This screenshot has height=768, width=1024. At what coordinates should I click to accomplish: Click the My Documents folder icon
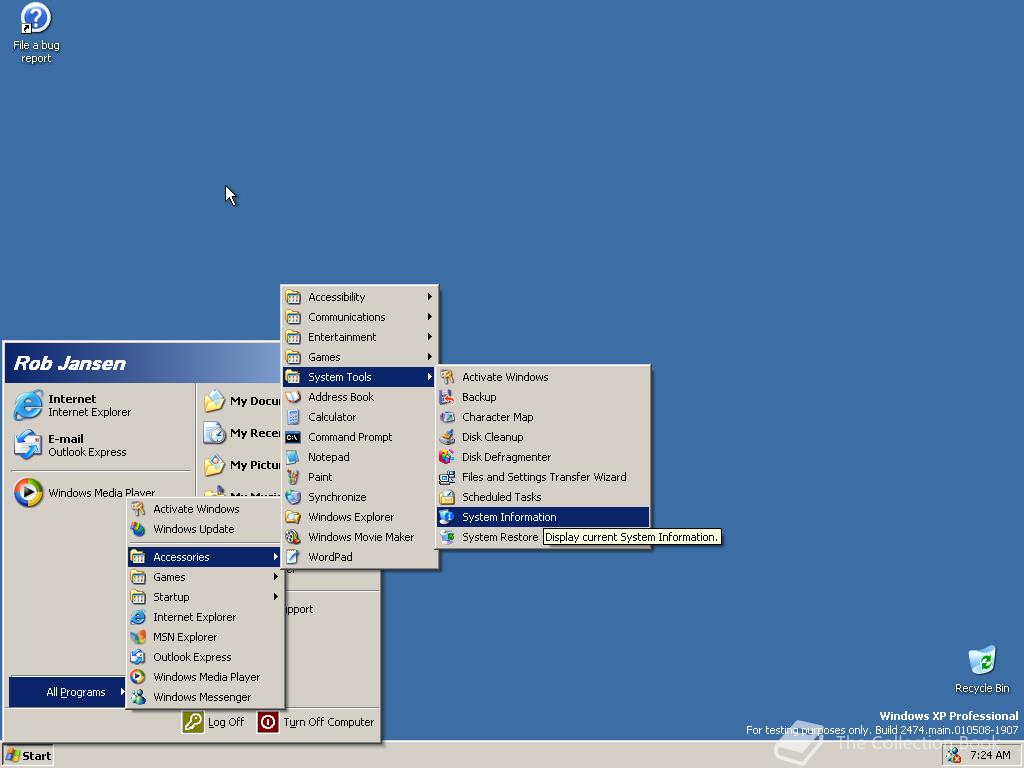(214, 400)
